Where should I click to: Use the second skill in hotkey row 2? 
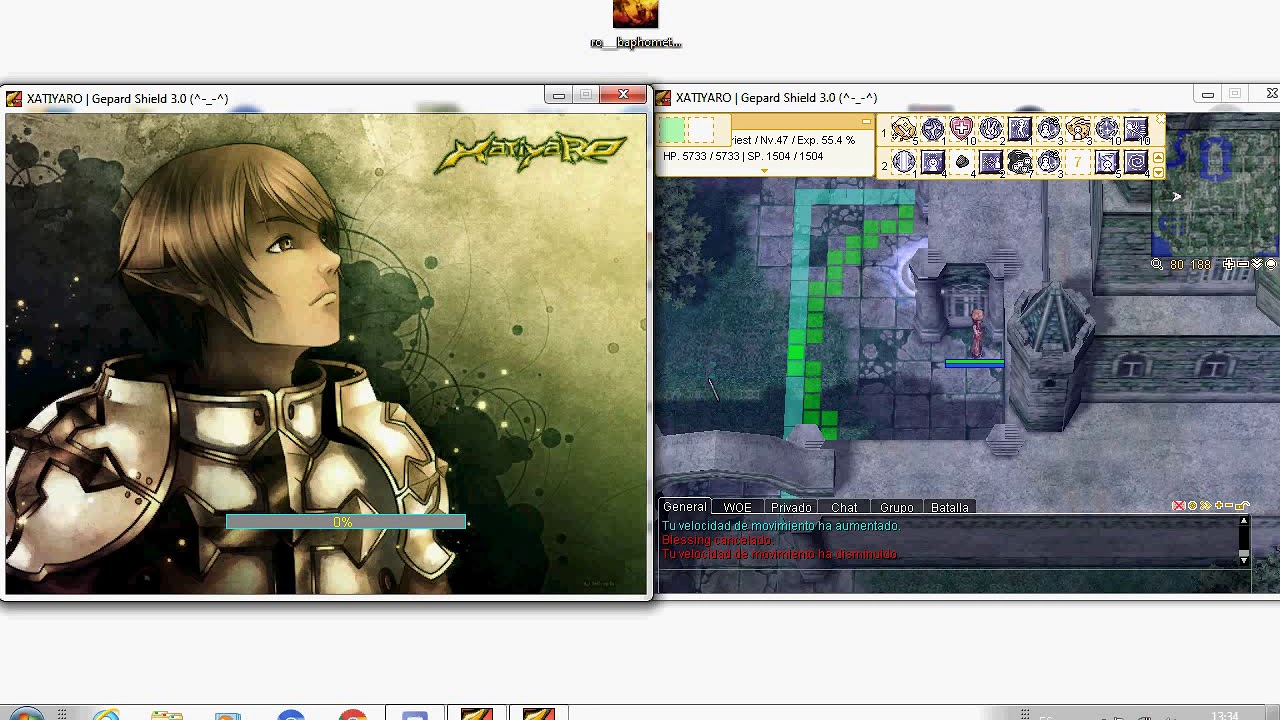[x=932, y=162]
